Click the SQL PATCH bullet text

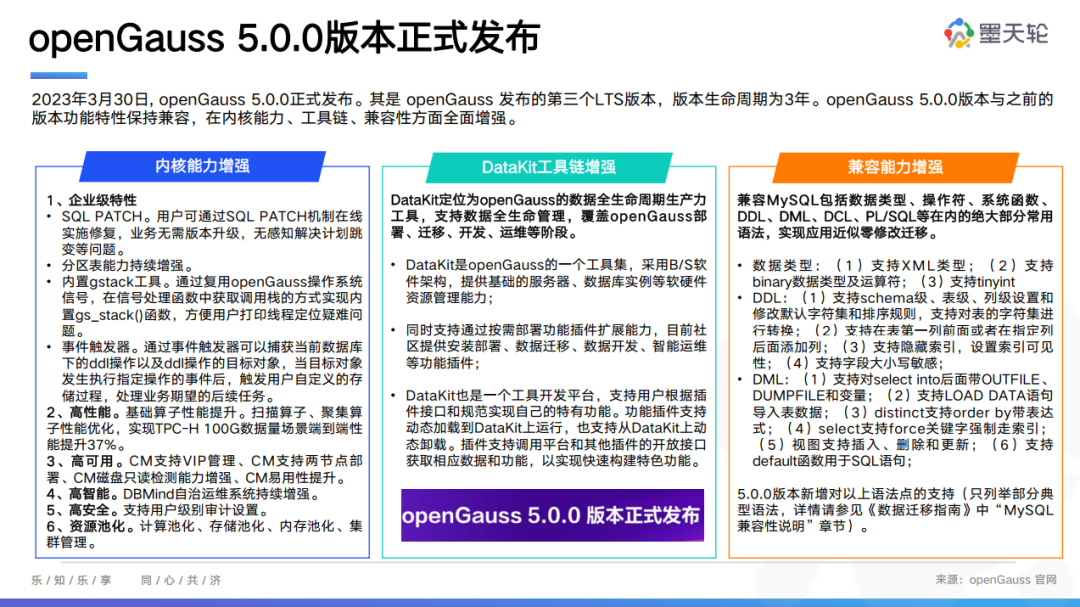211,233
